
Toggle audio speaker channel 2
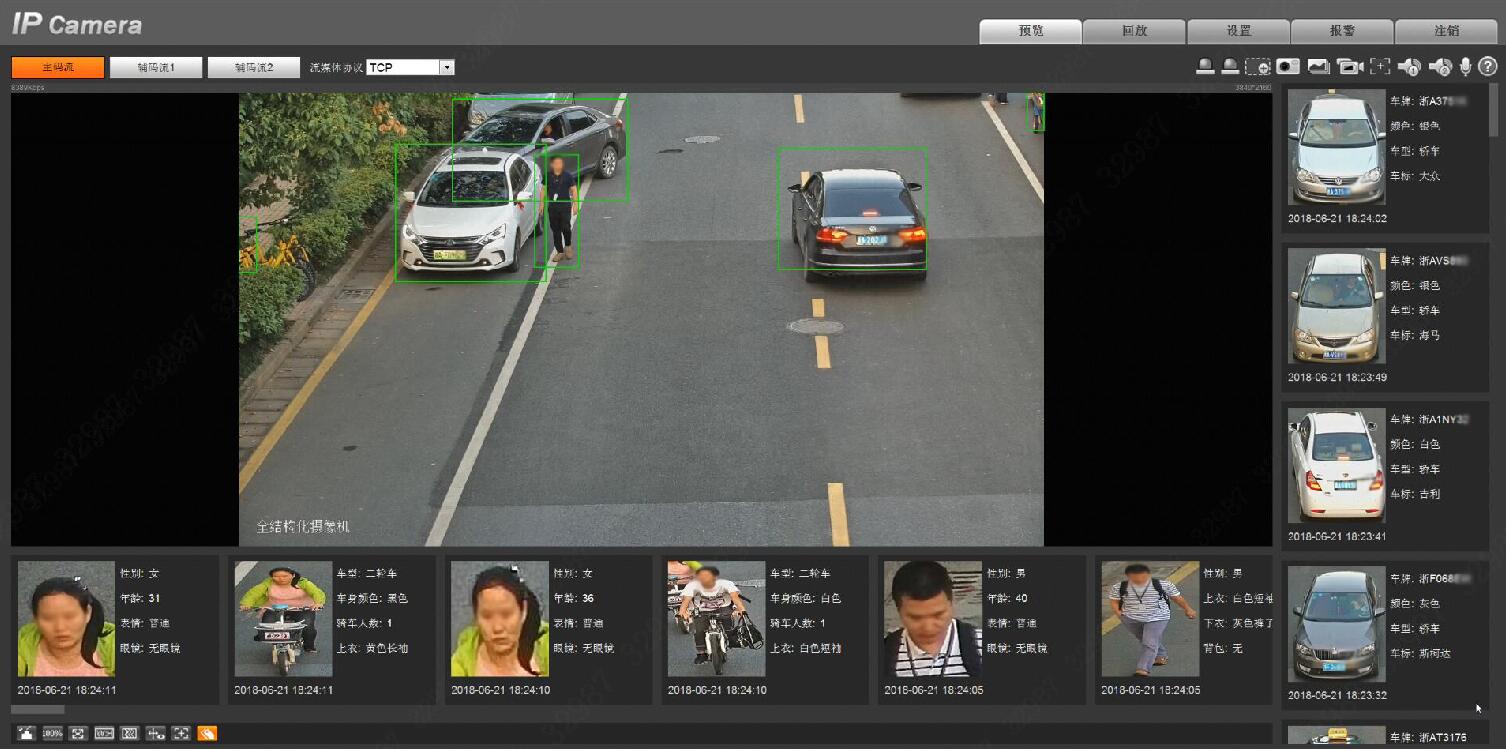(x=1440, y=67)
